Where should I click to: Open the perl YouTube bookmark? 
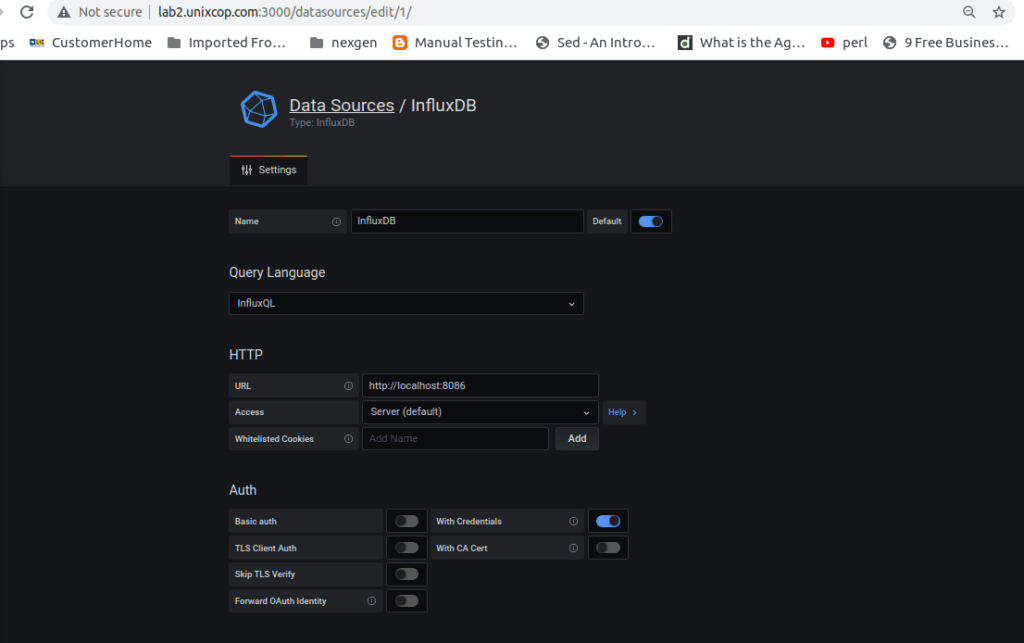tap(844, 42)
